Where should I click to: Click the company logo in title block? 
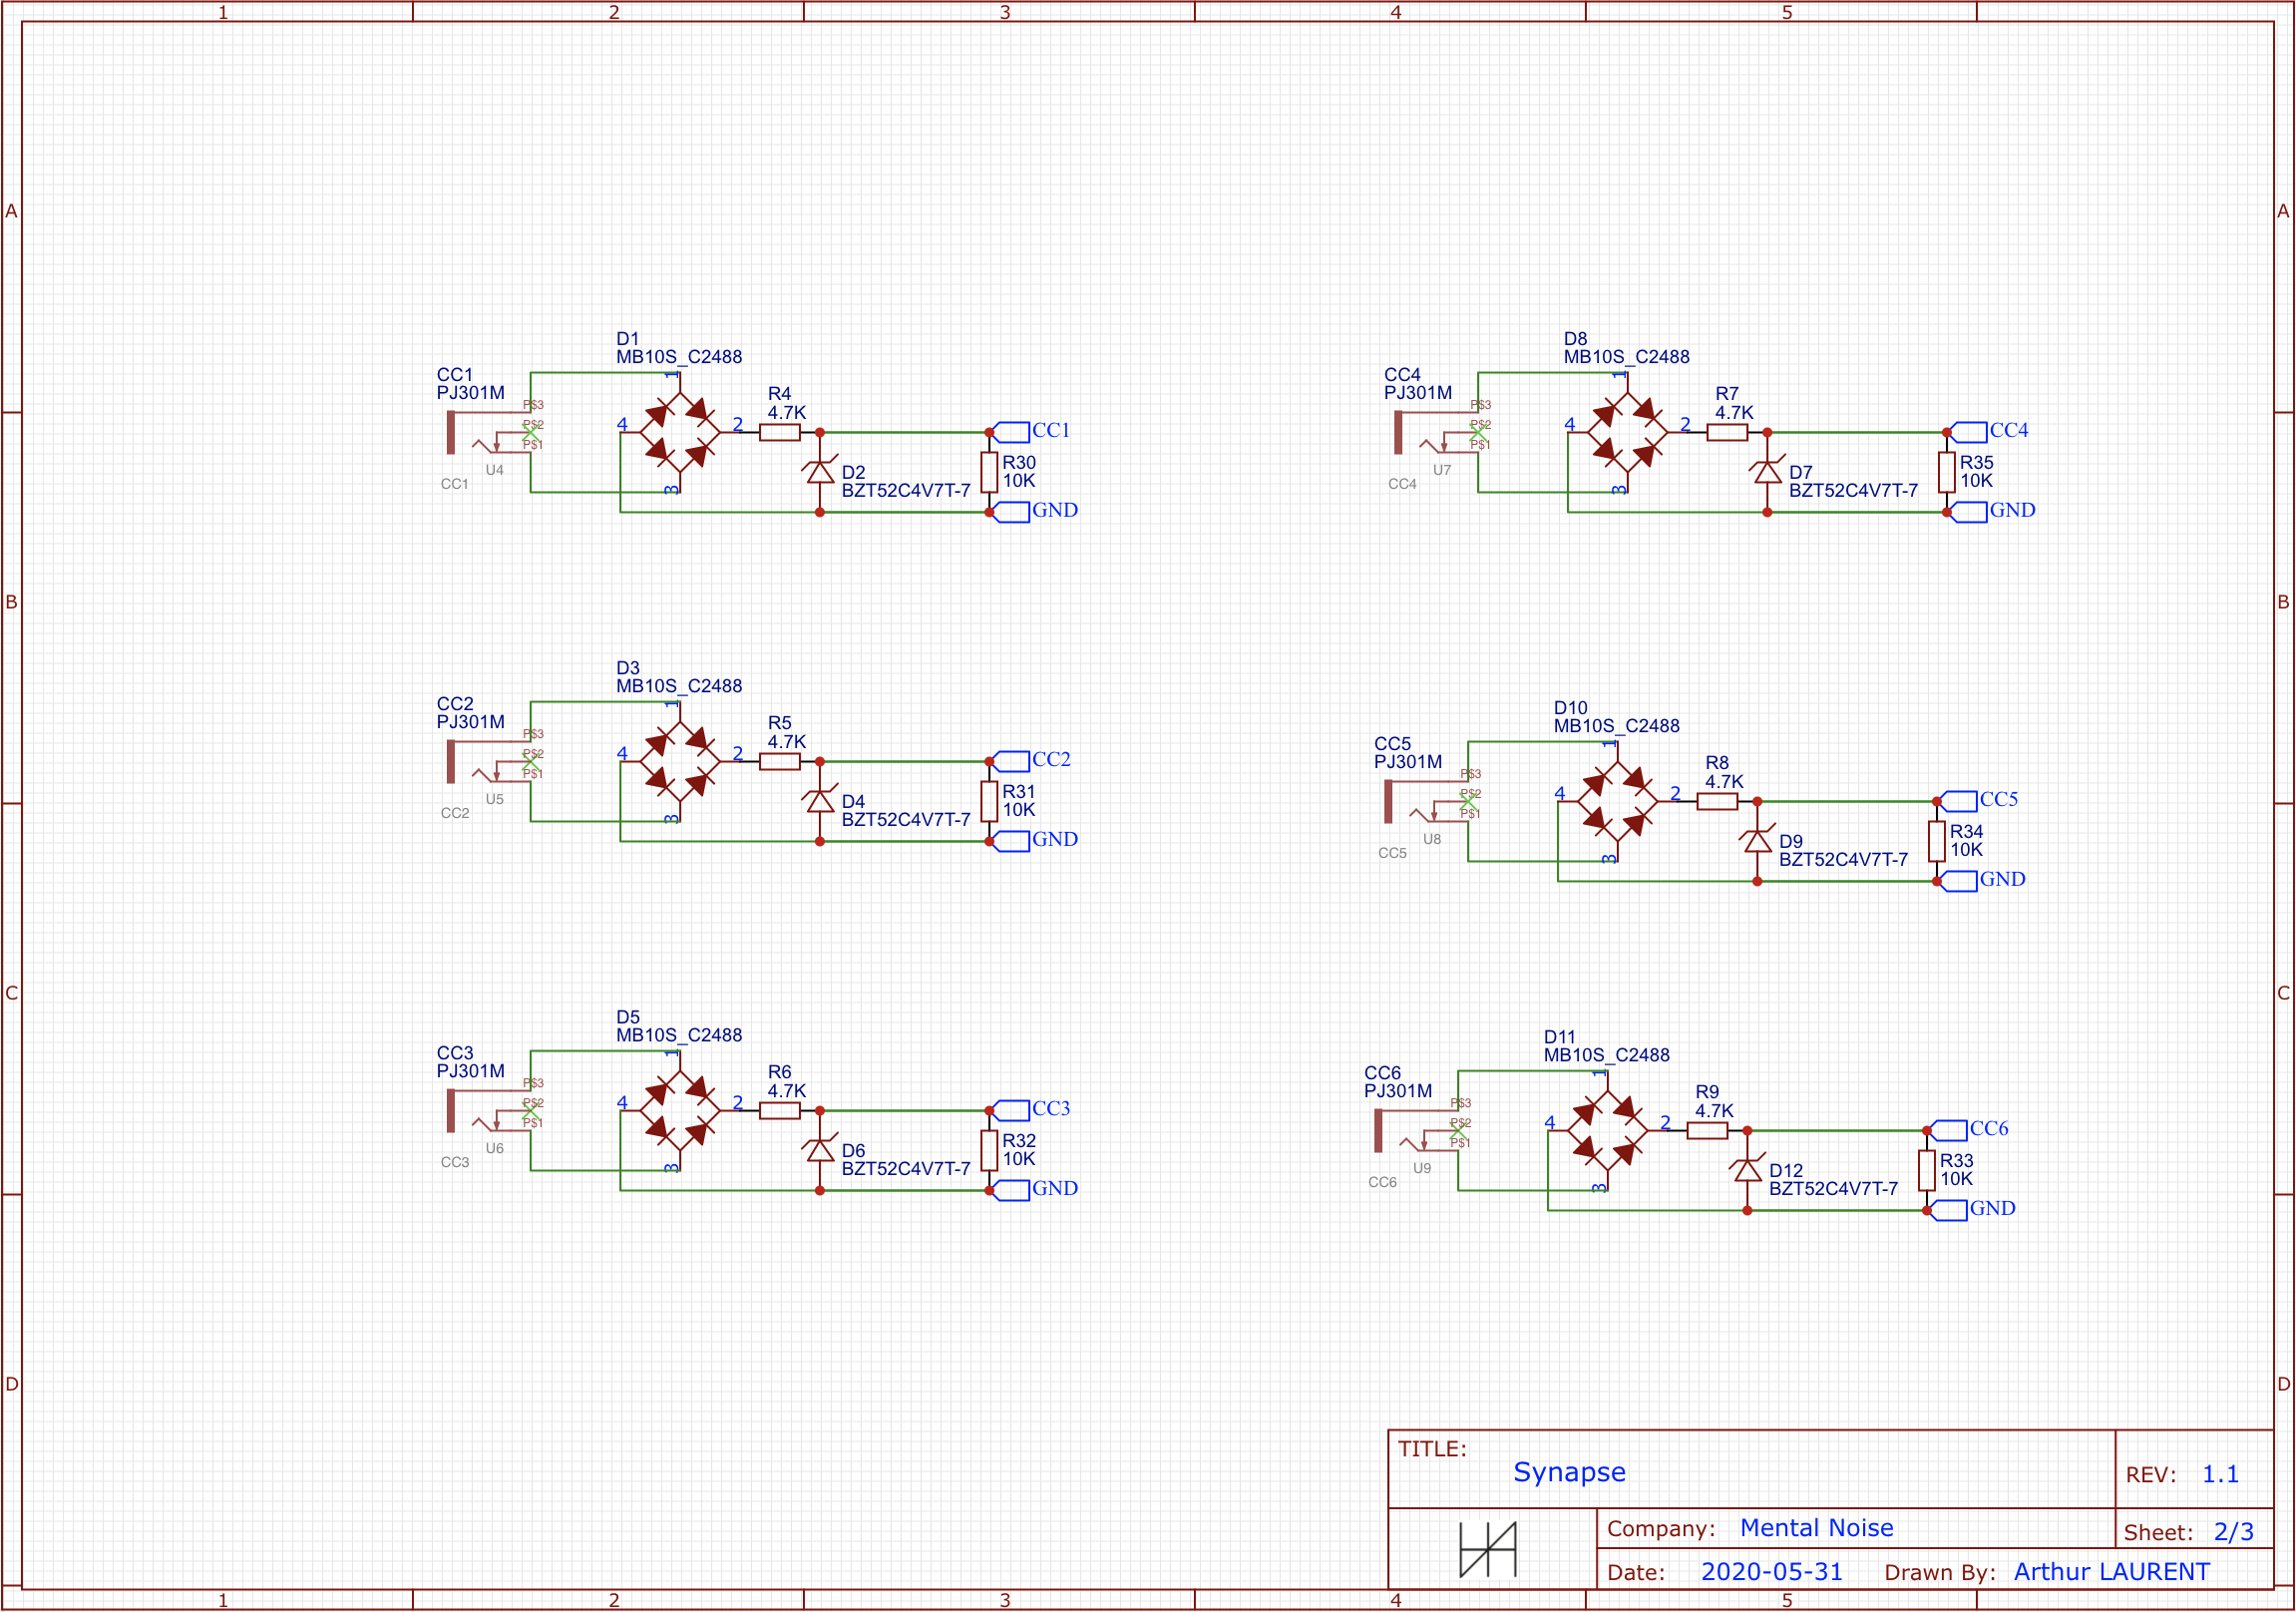1488,1549
